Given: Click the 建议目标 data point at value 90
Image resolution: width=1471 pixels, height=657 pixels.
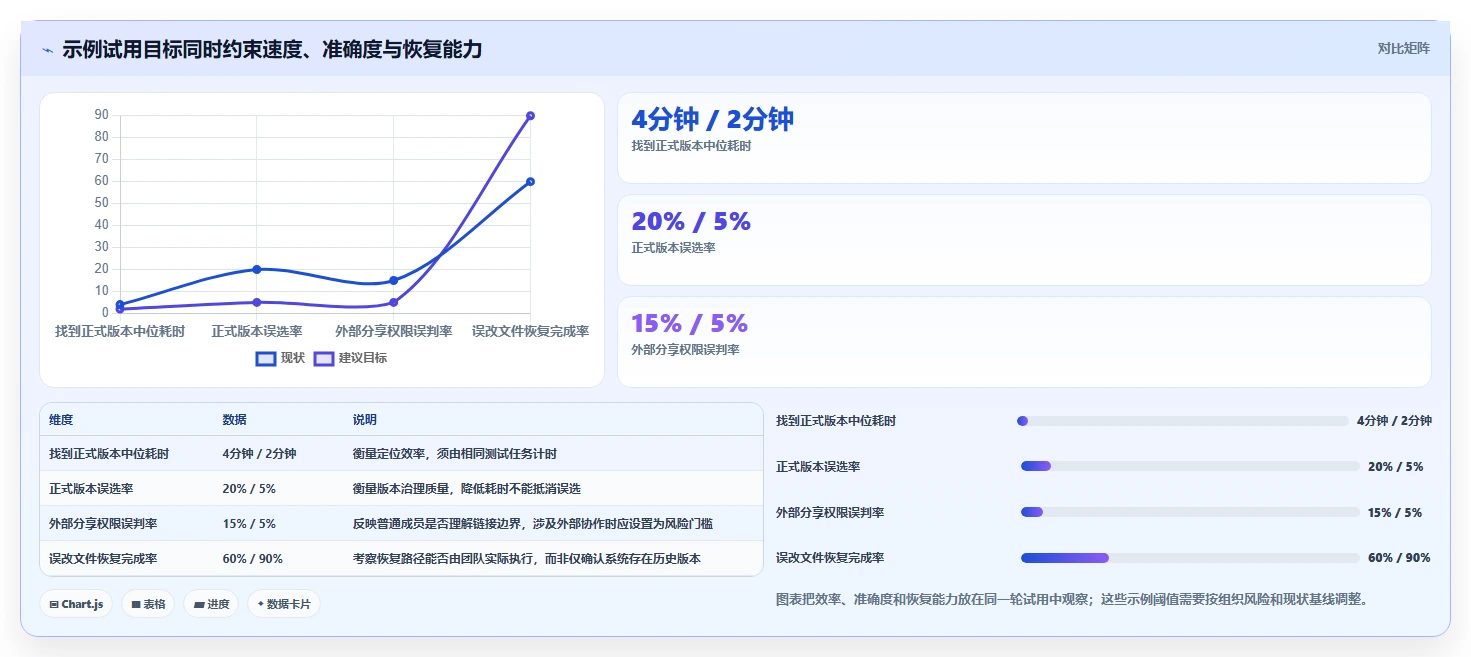Looking at the screenshot, I should coord(530,116).
